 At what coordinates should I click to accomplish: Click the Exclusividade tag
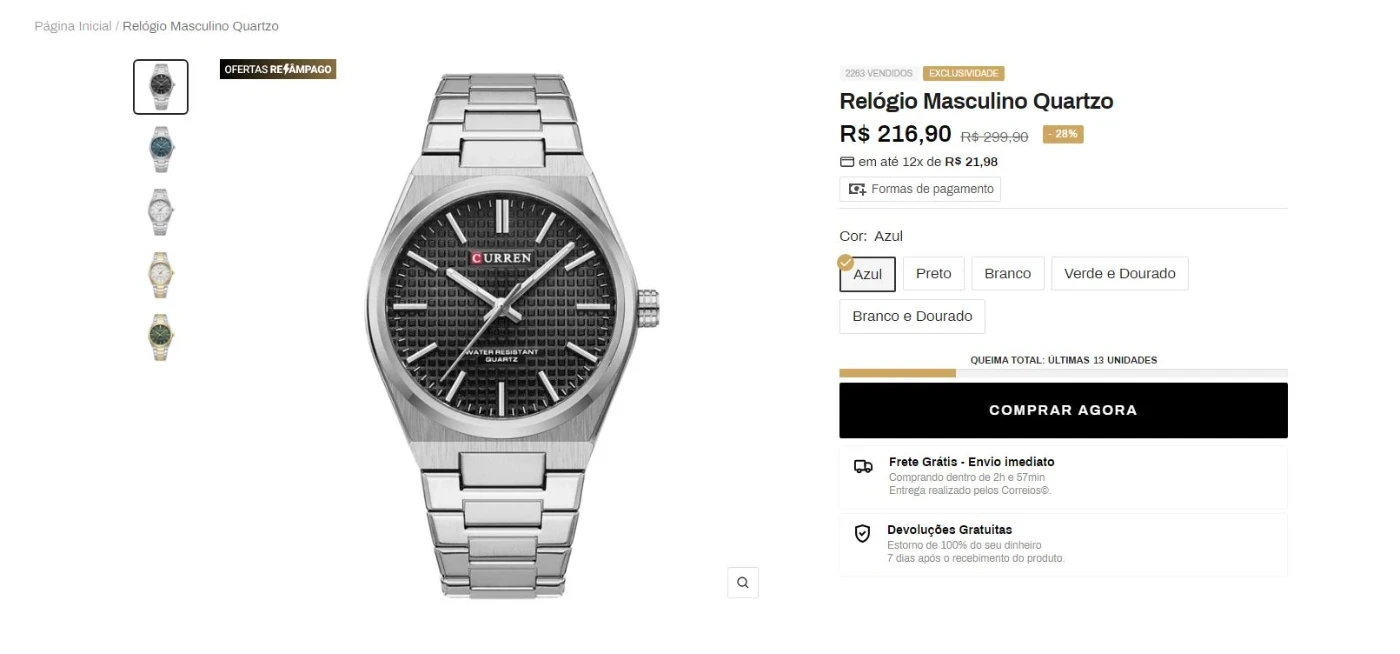point(963,73)
